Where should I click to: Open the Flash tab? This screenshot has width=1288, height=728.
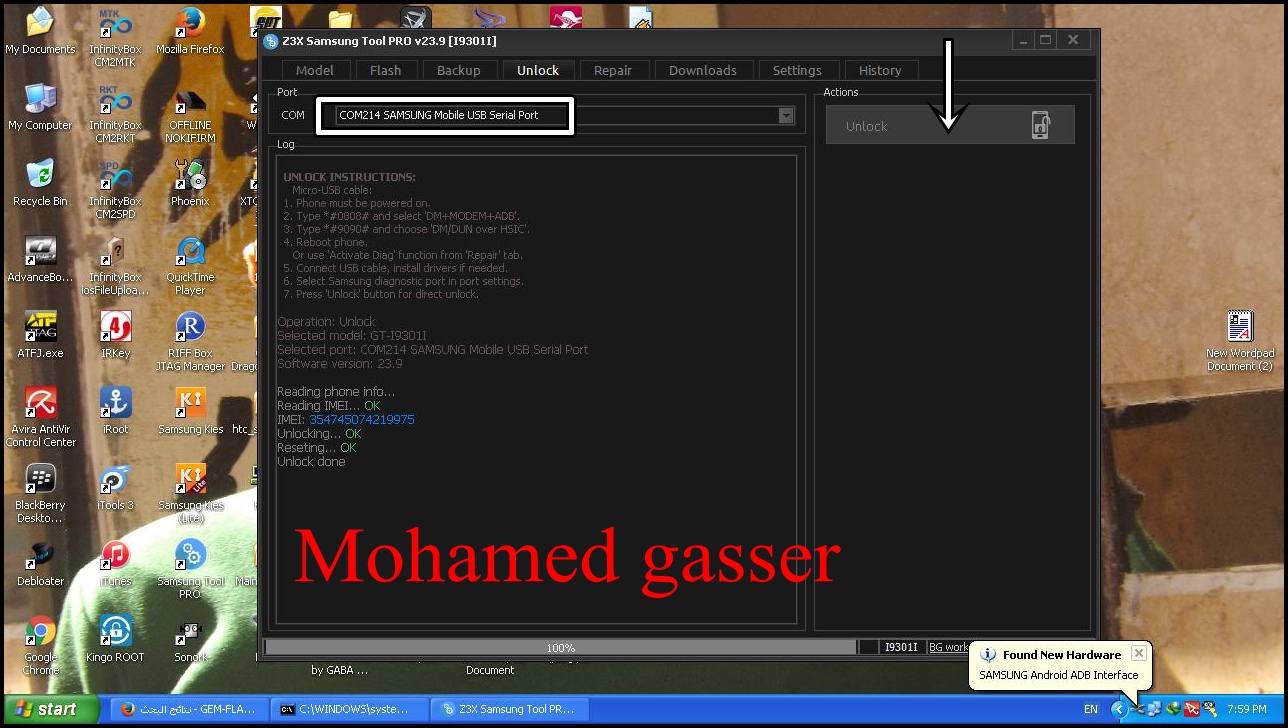click(385, 70)
